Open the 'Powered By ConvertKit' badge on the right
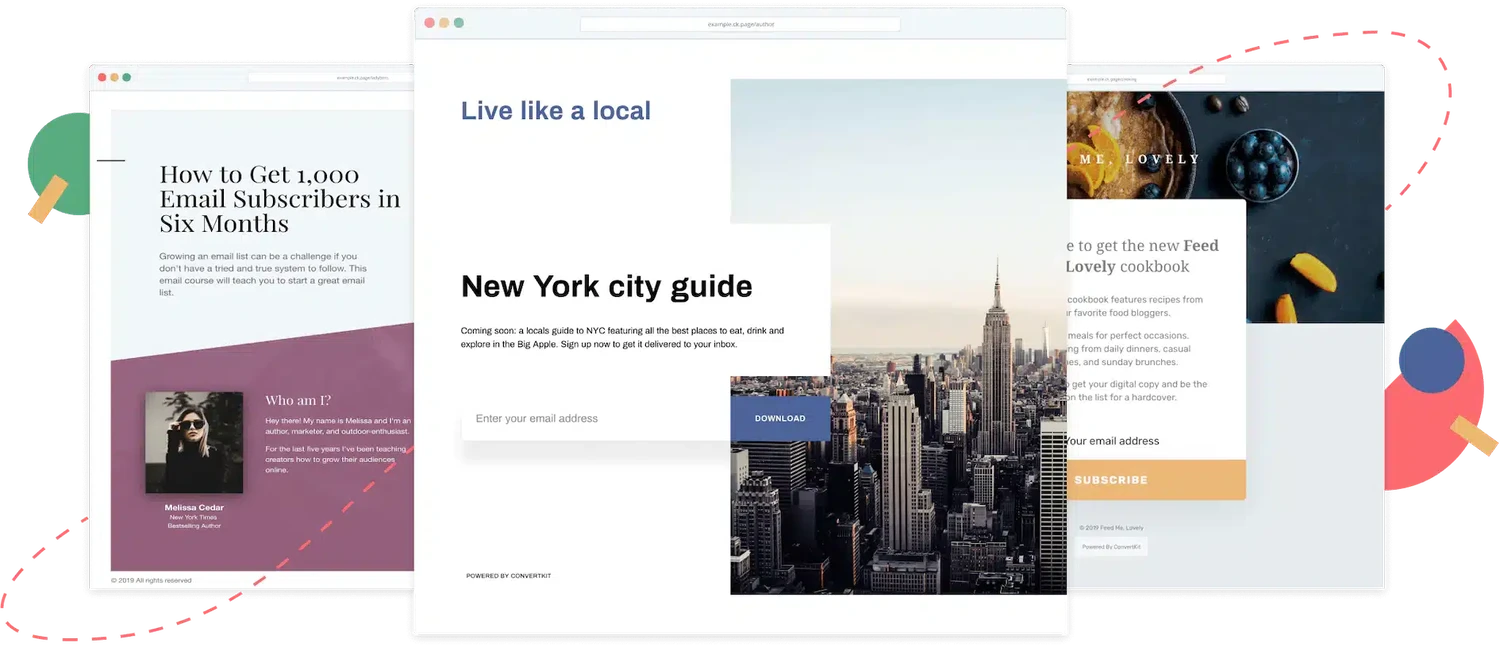Viewport: 1500px width, 647px height. (1111, 547)
